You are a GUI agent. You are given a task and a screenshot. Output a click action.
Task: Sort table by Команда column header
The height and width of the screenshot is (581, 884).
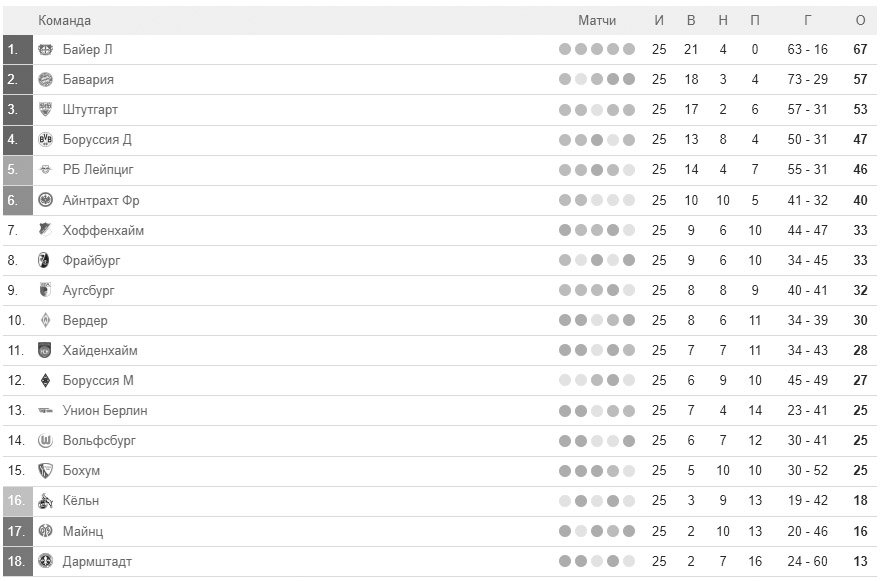(64, 20)
